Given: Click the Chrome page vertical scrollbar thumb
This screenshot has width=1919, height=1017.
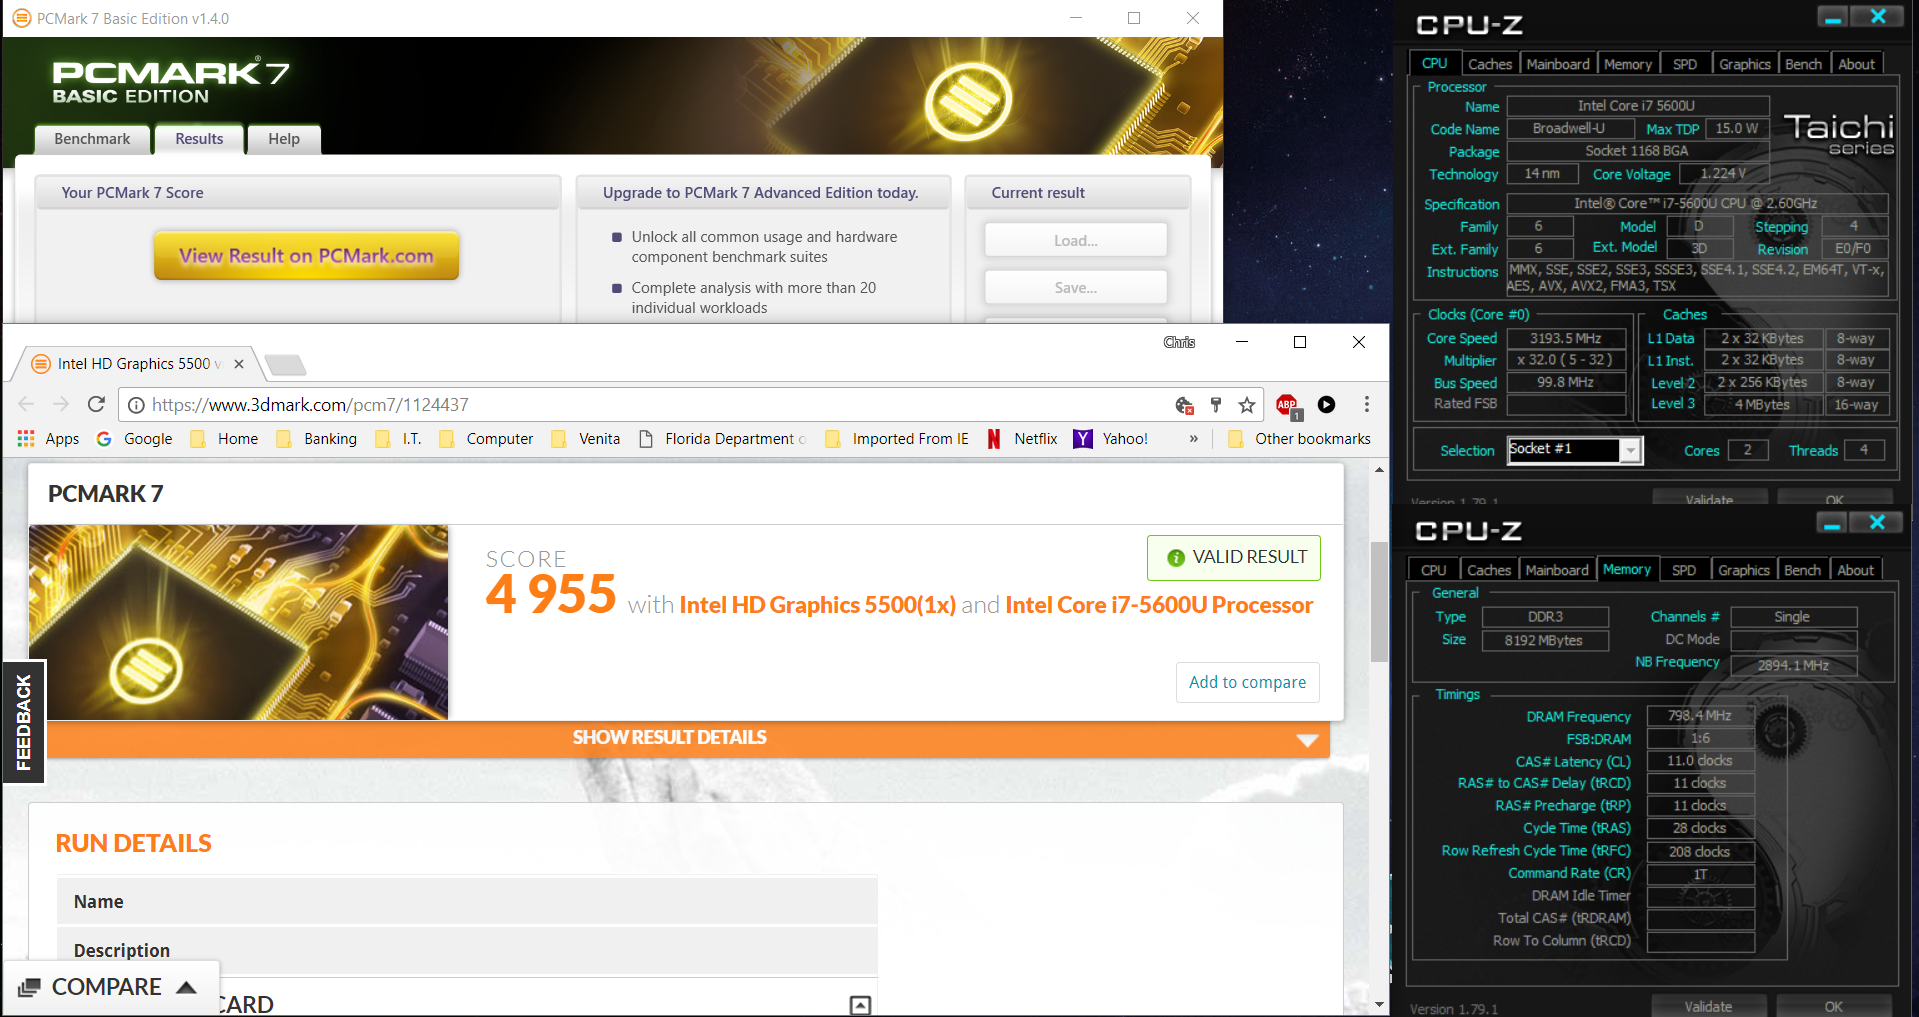Looking at the screenshot, I should [x=1379, y=601].
